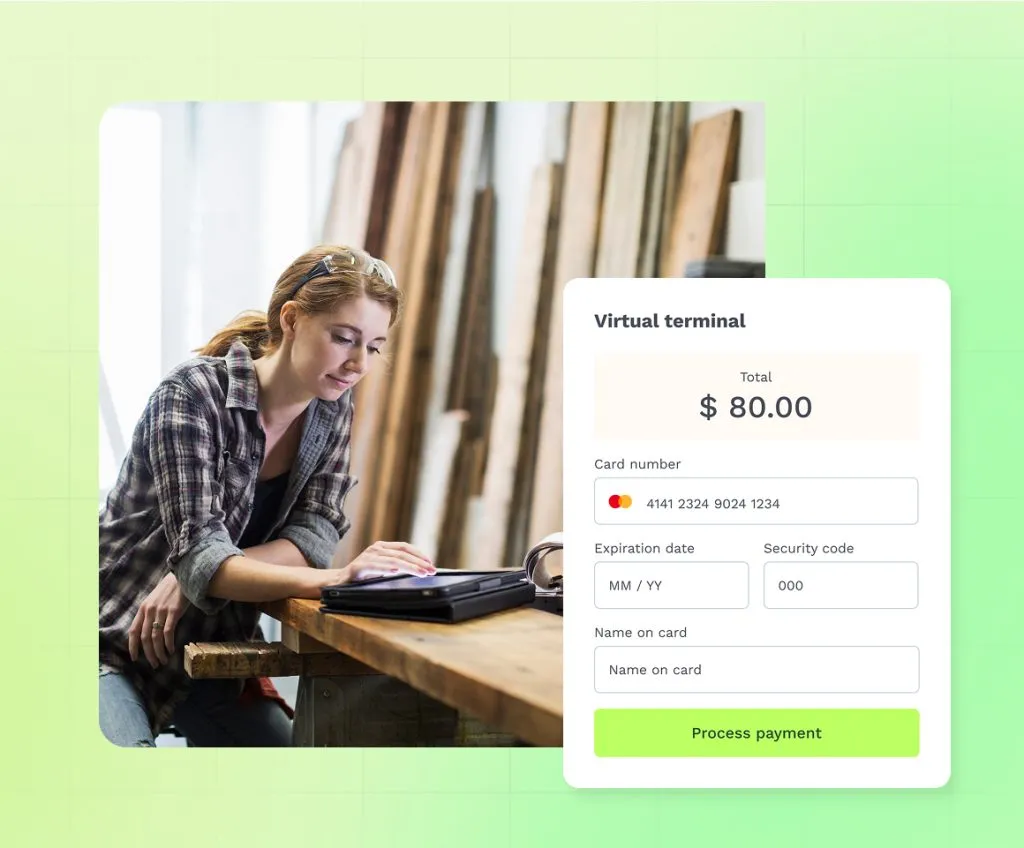The width and height of the screenshot is (1024, 848).
Task: Select the 000 security code field
Action: tap(840, 585)
